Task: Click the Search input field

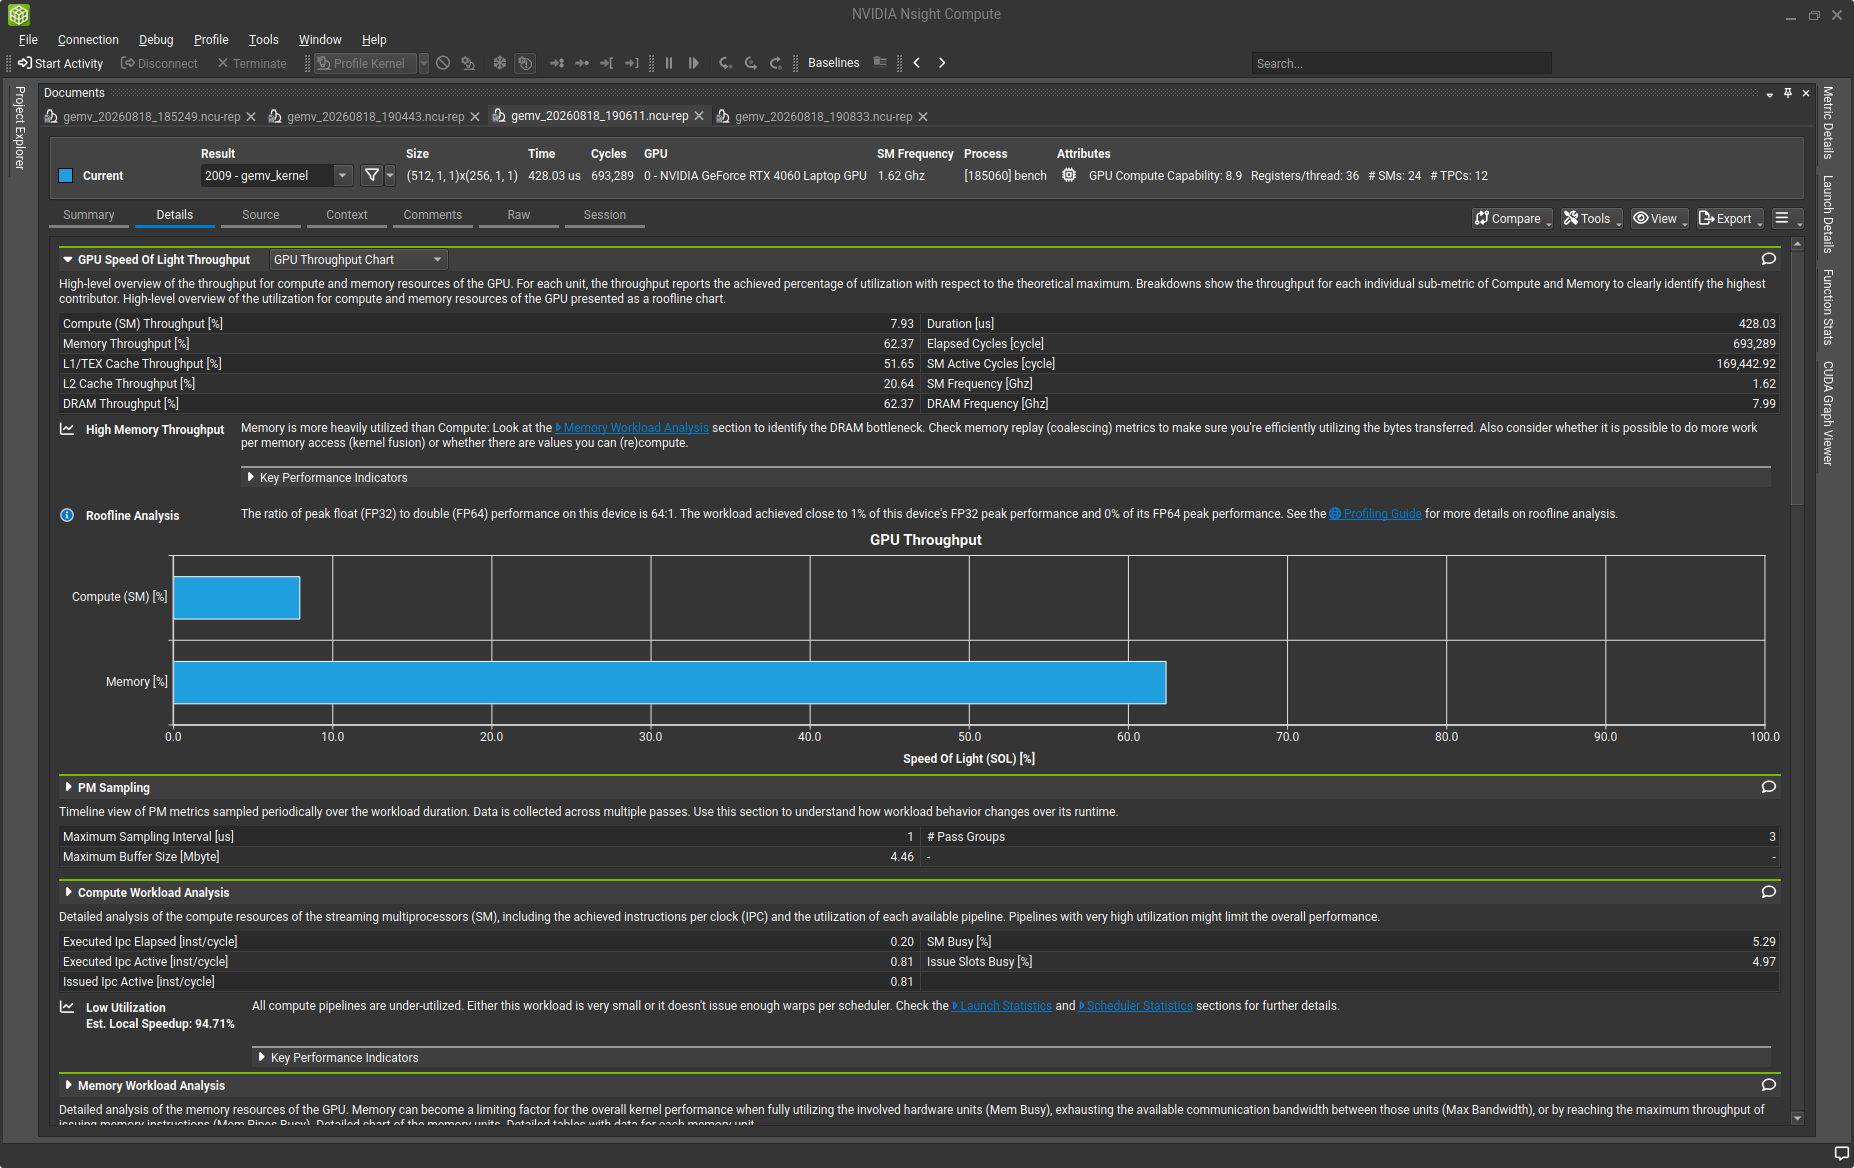Action: point(1401,63)
